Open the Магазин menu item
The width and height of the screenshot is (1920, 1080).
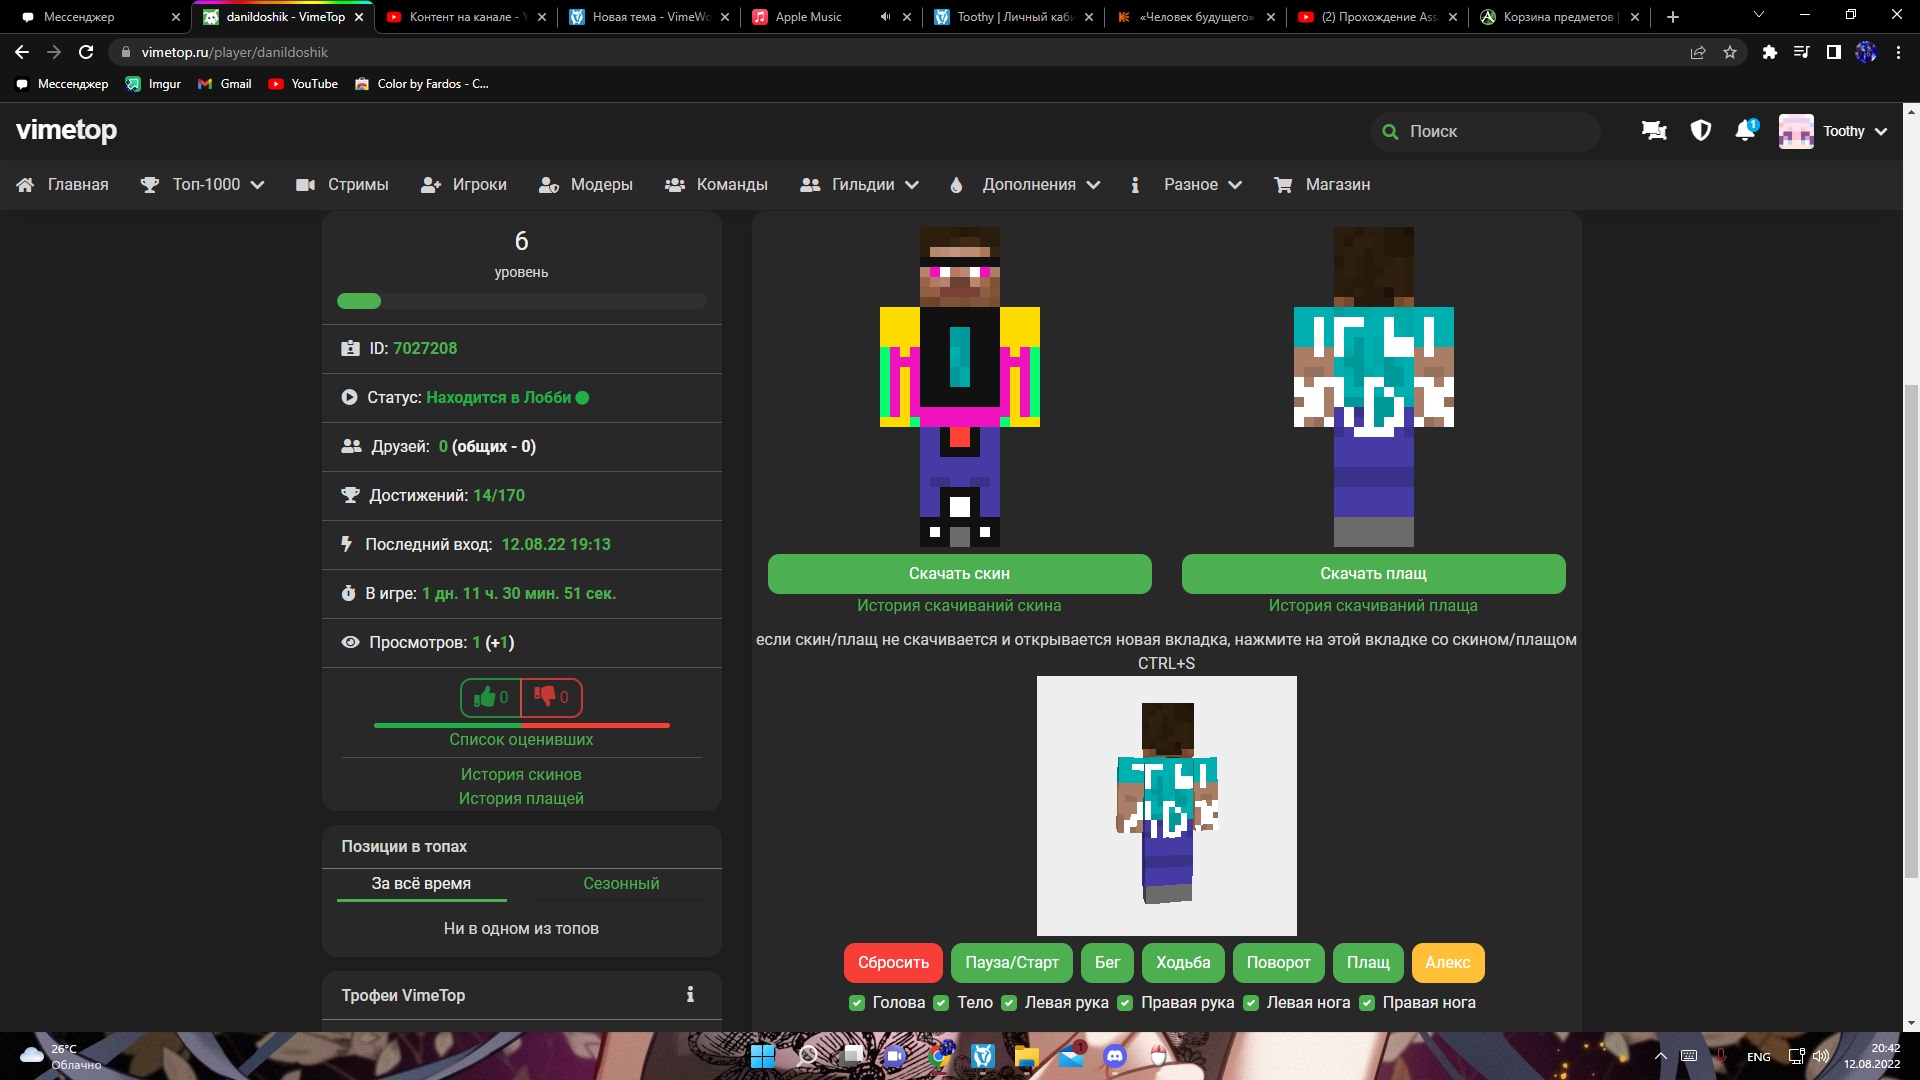coord(1323,184)
